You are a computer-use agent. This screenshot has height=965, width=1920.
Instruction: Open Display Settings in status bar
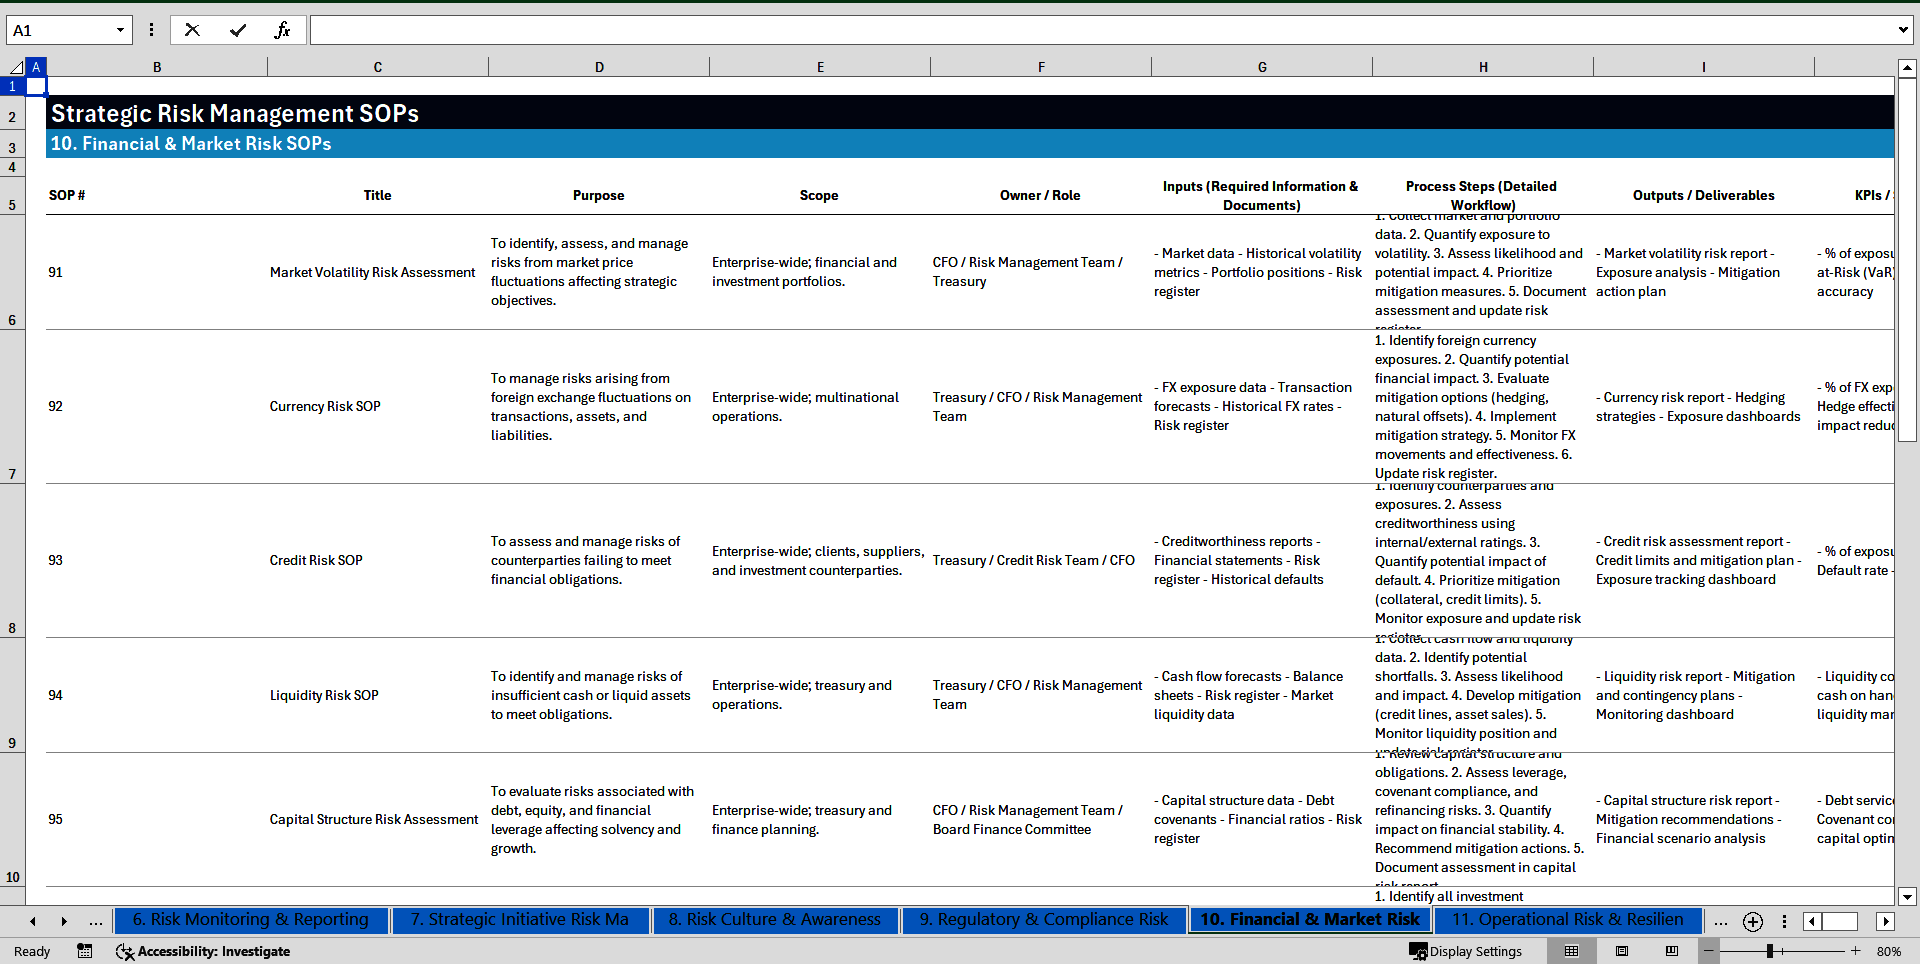1465,951
